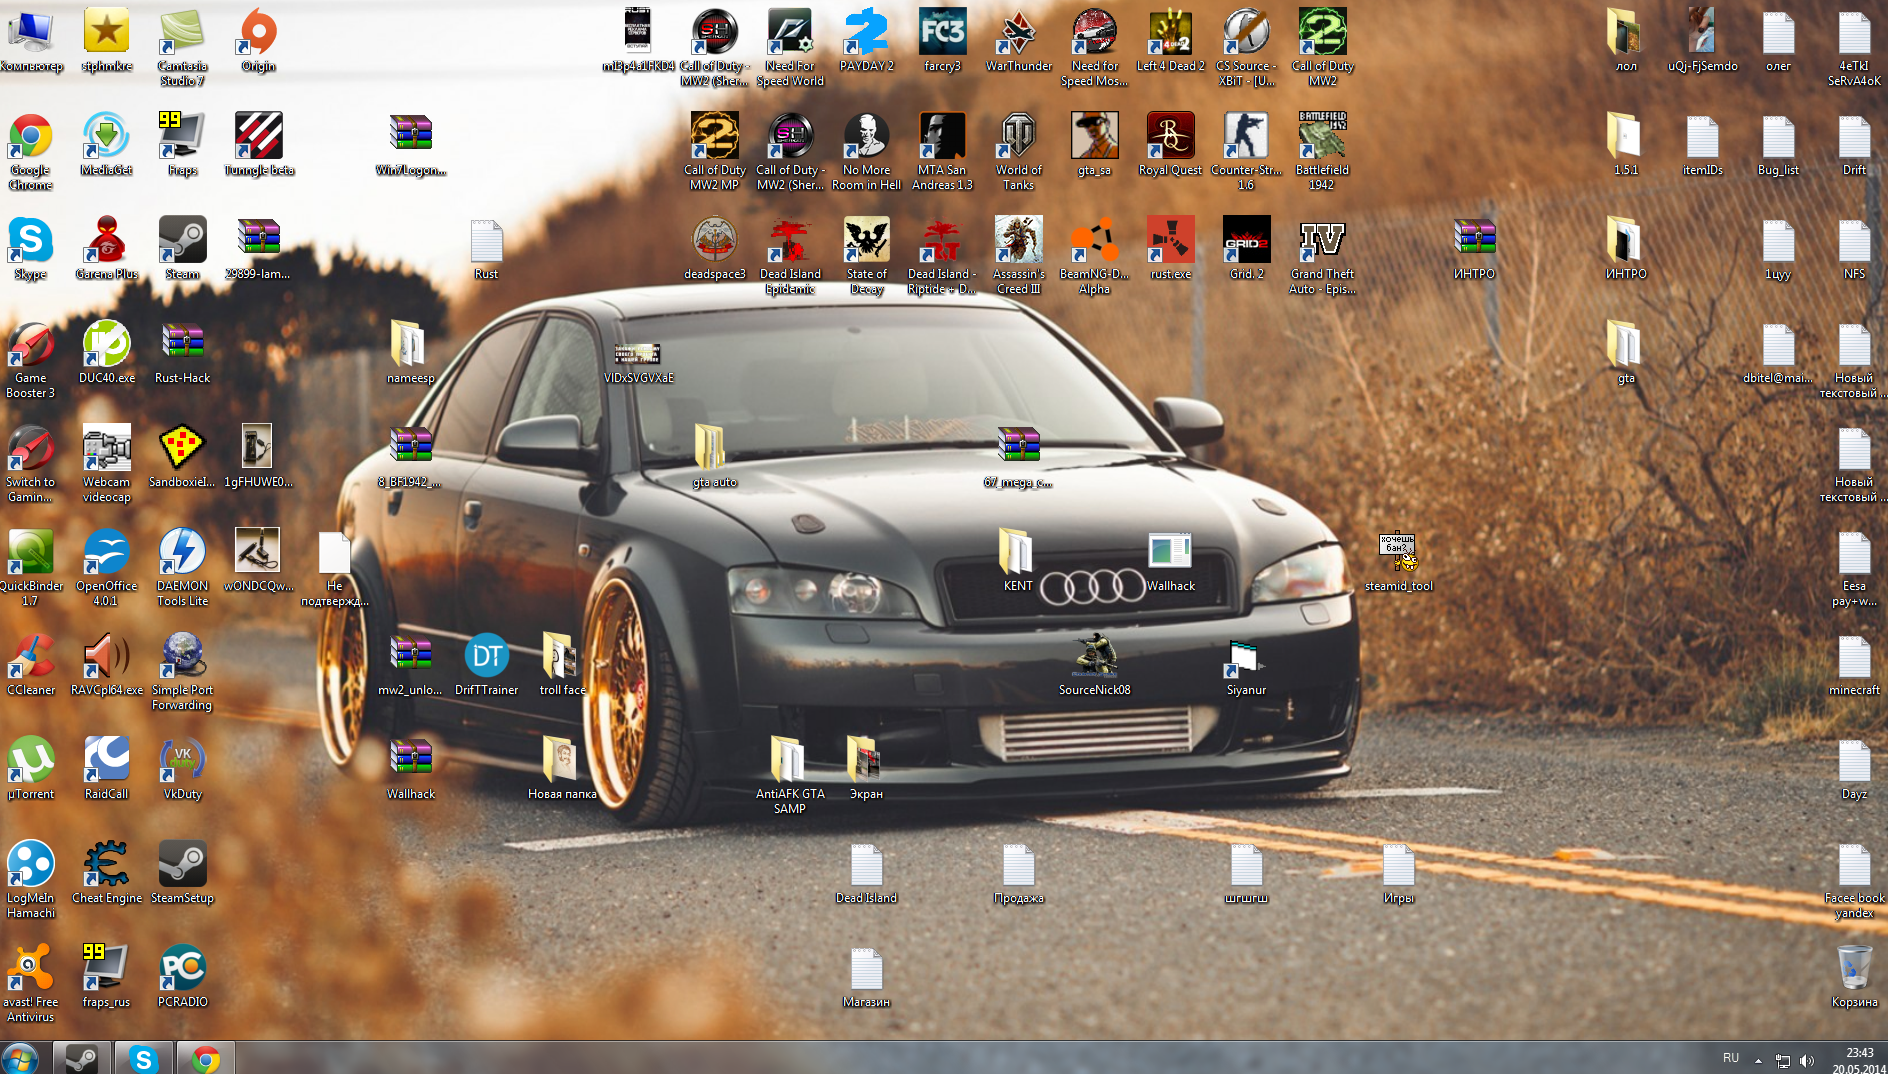This screenshot has width=1888, height=1074.
Task: Click Chrome taskbar button
Action: 206,1058
